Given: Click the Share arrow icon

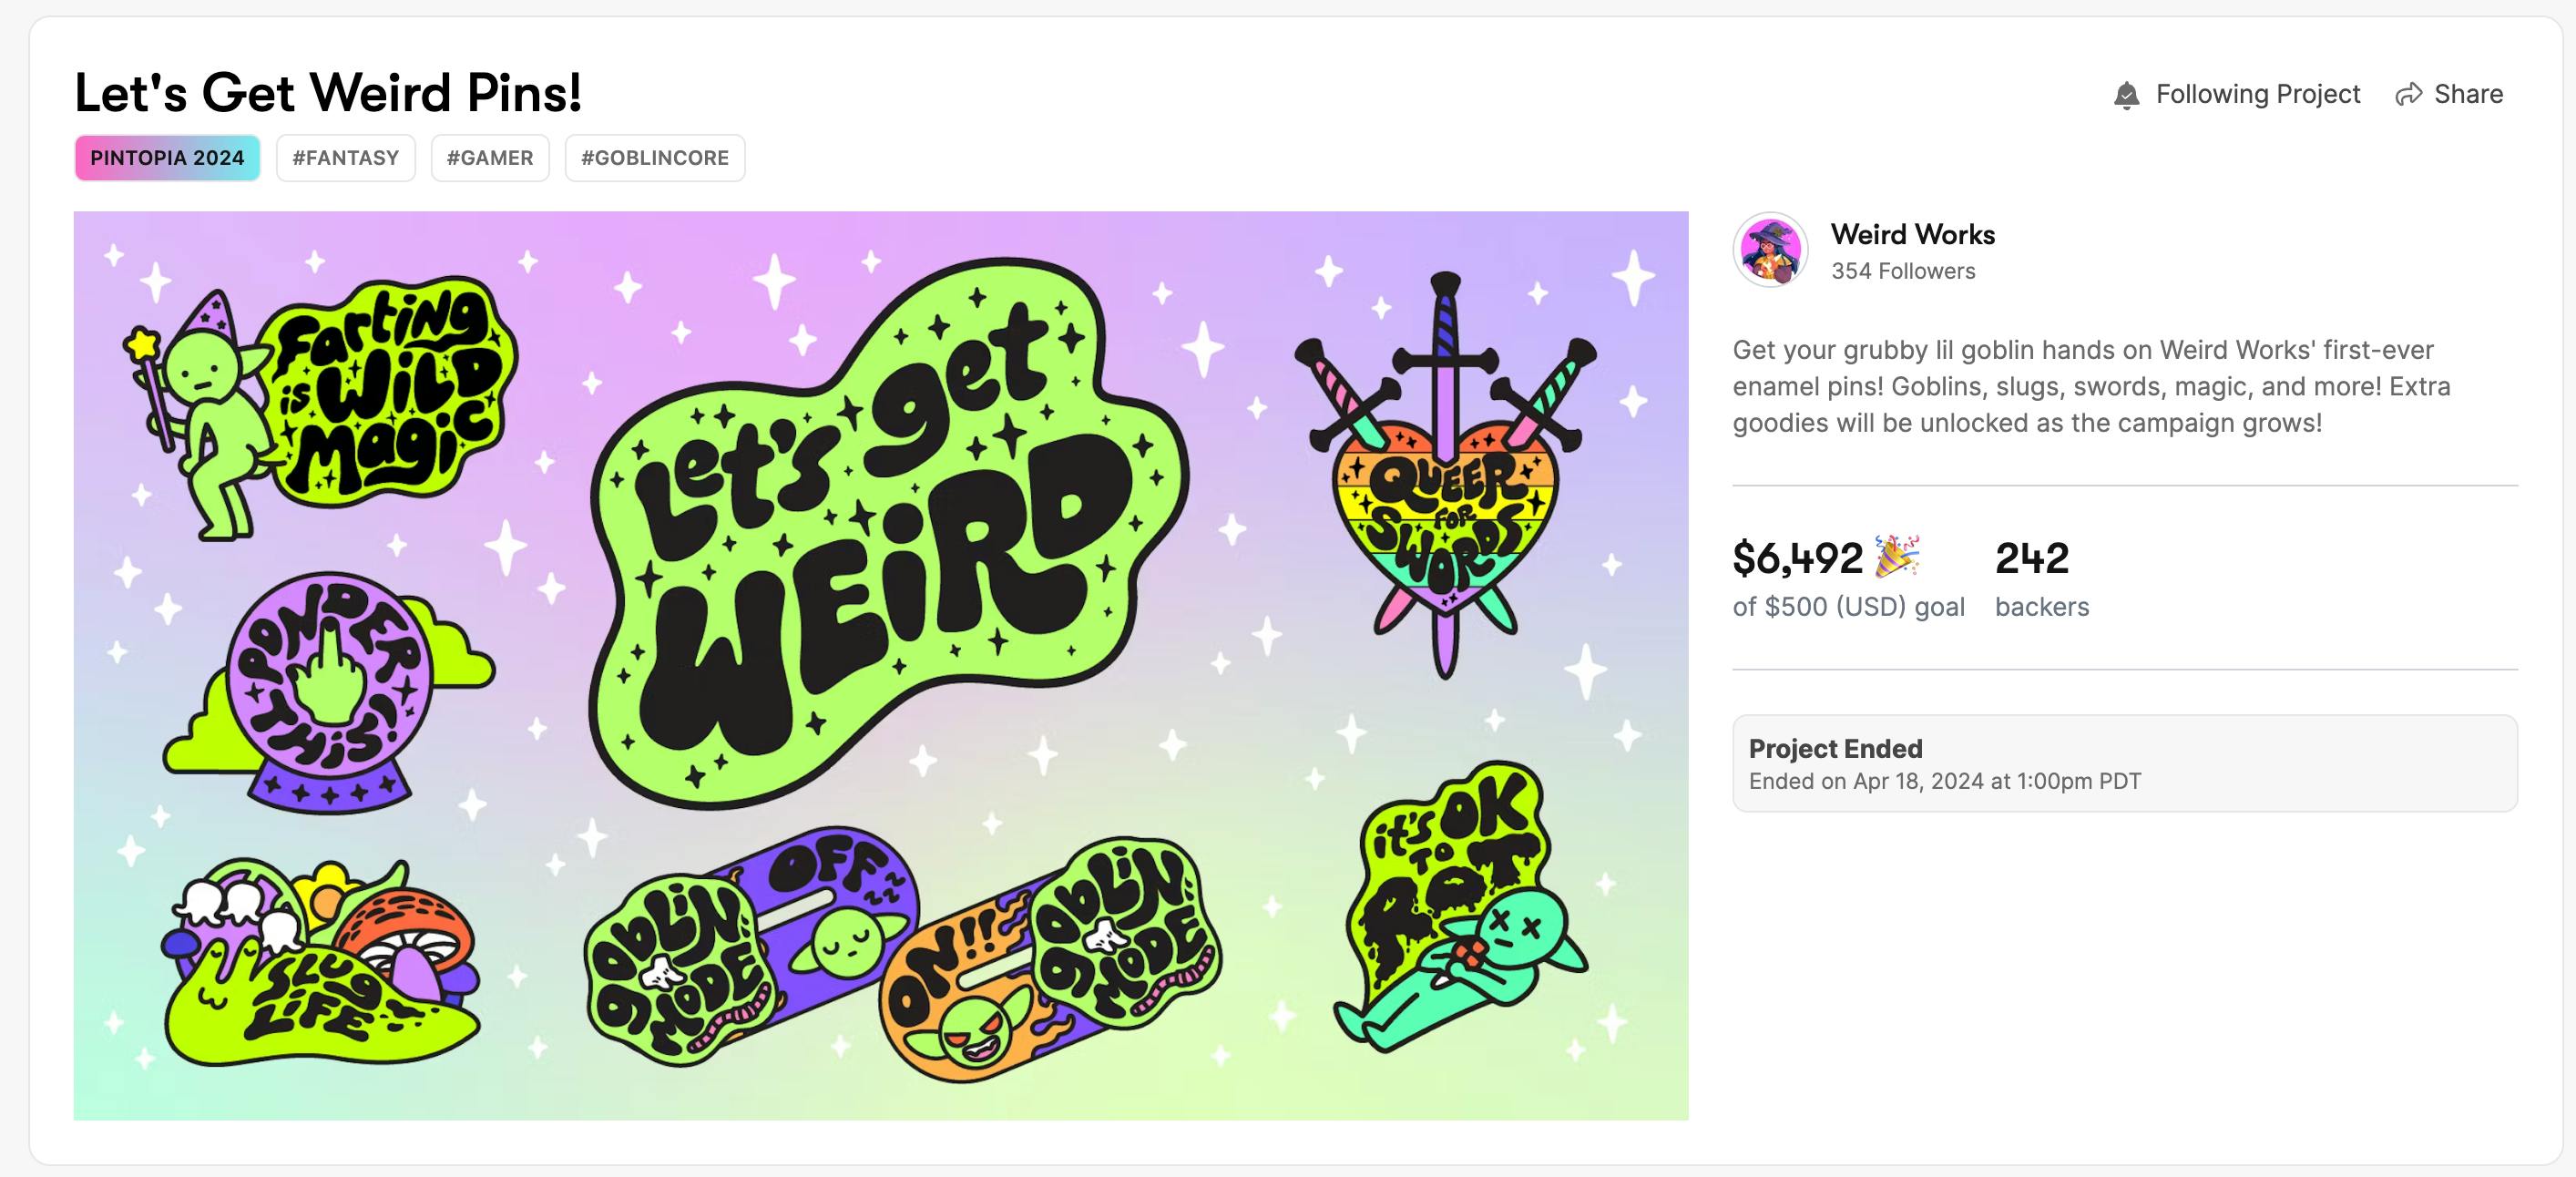Looking at the screenshot, I should [x=2408, y=94].
